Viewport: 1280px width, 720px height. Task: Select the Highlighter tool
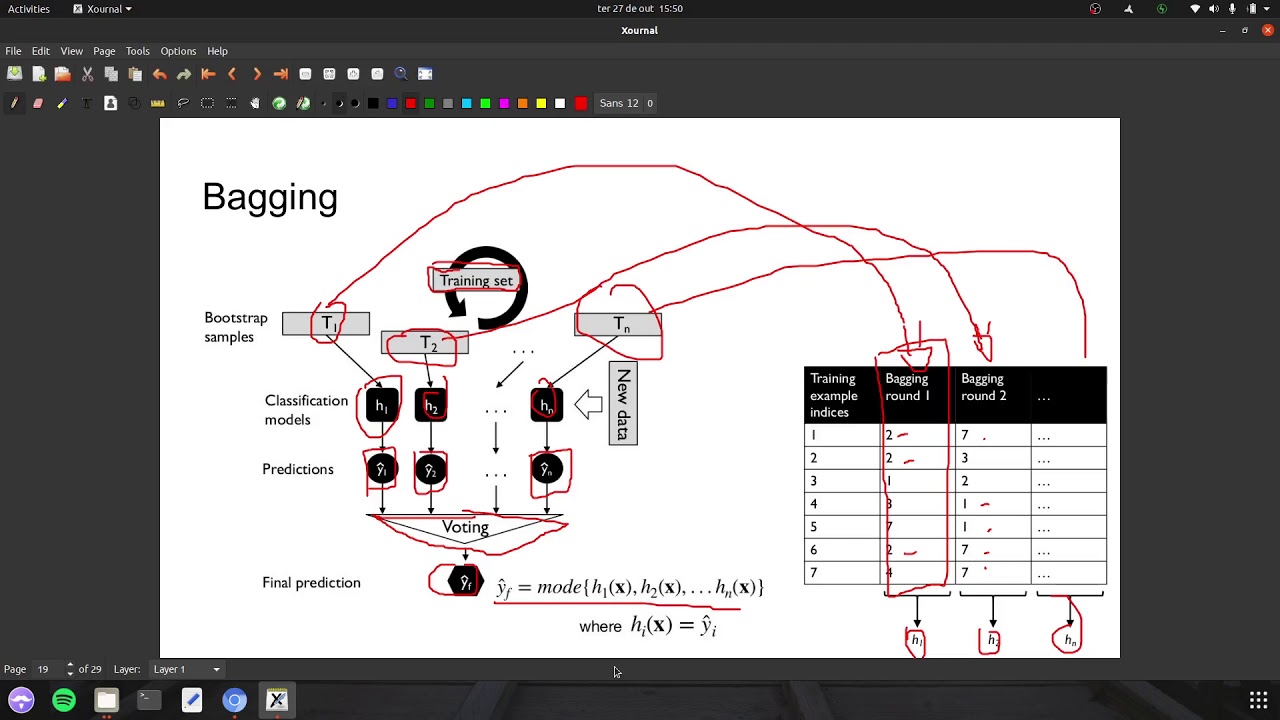point(62,103)
